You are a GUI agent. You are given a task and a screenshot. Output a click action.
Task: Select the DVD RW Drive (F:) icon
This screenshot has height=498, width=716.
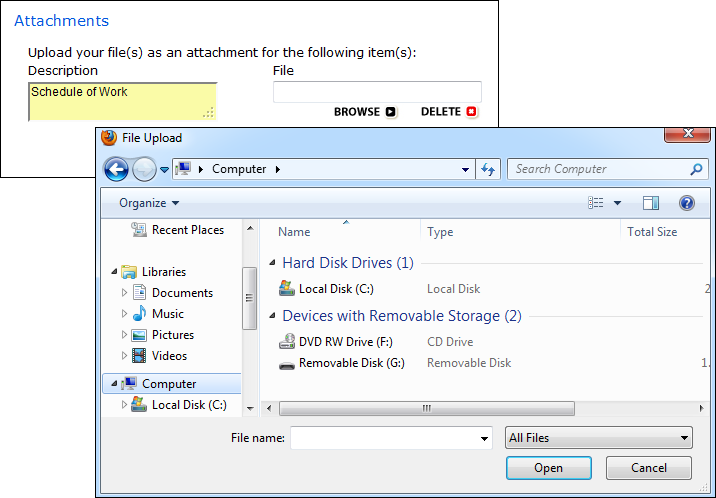(287, 342)
